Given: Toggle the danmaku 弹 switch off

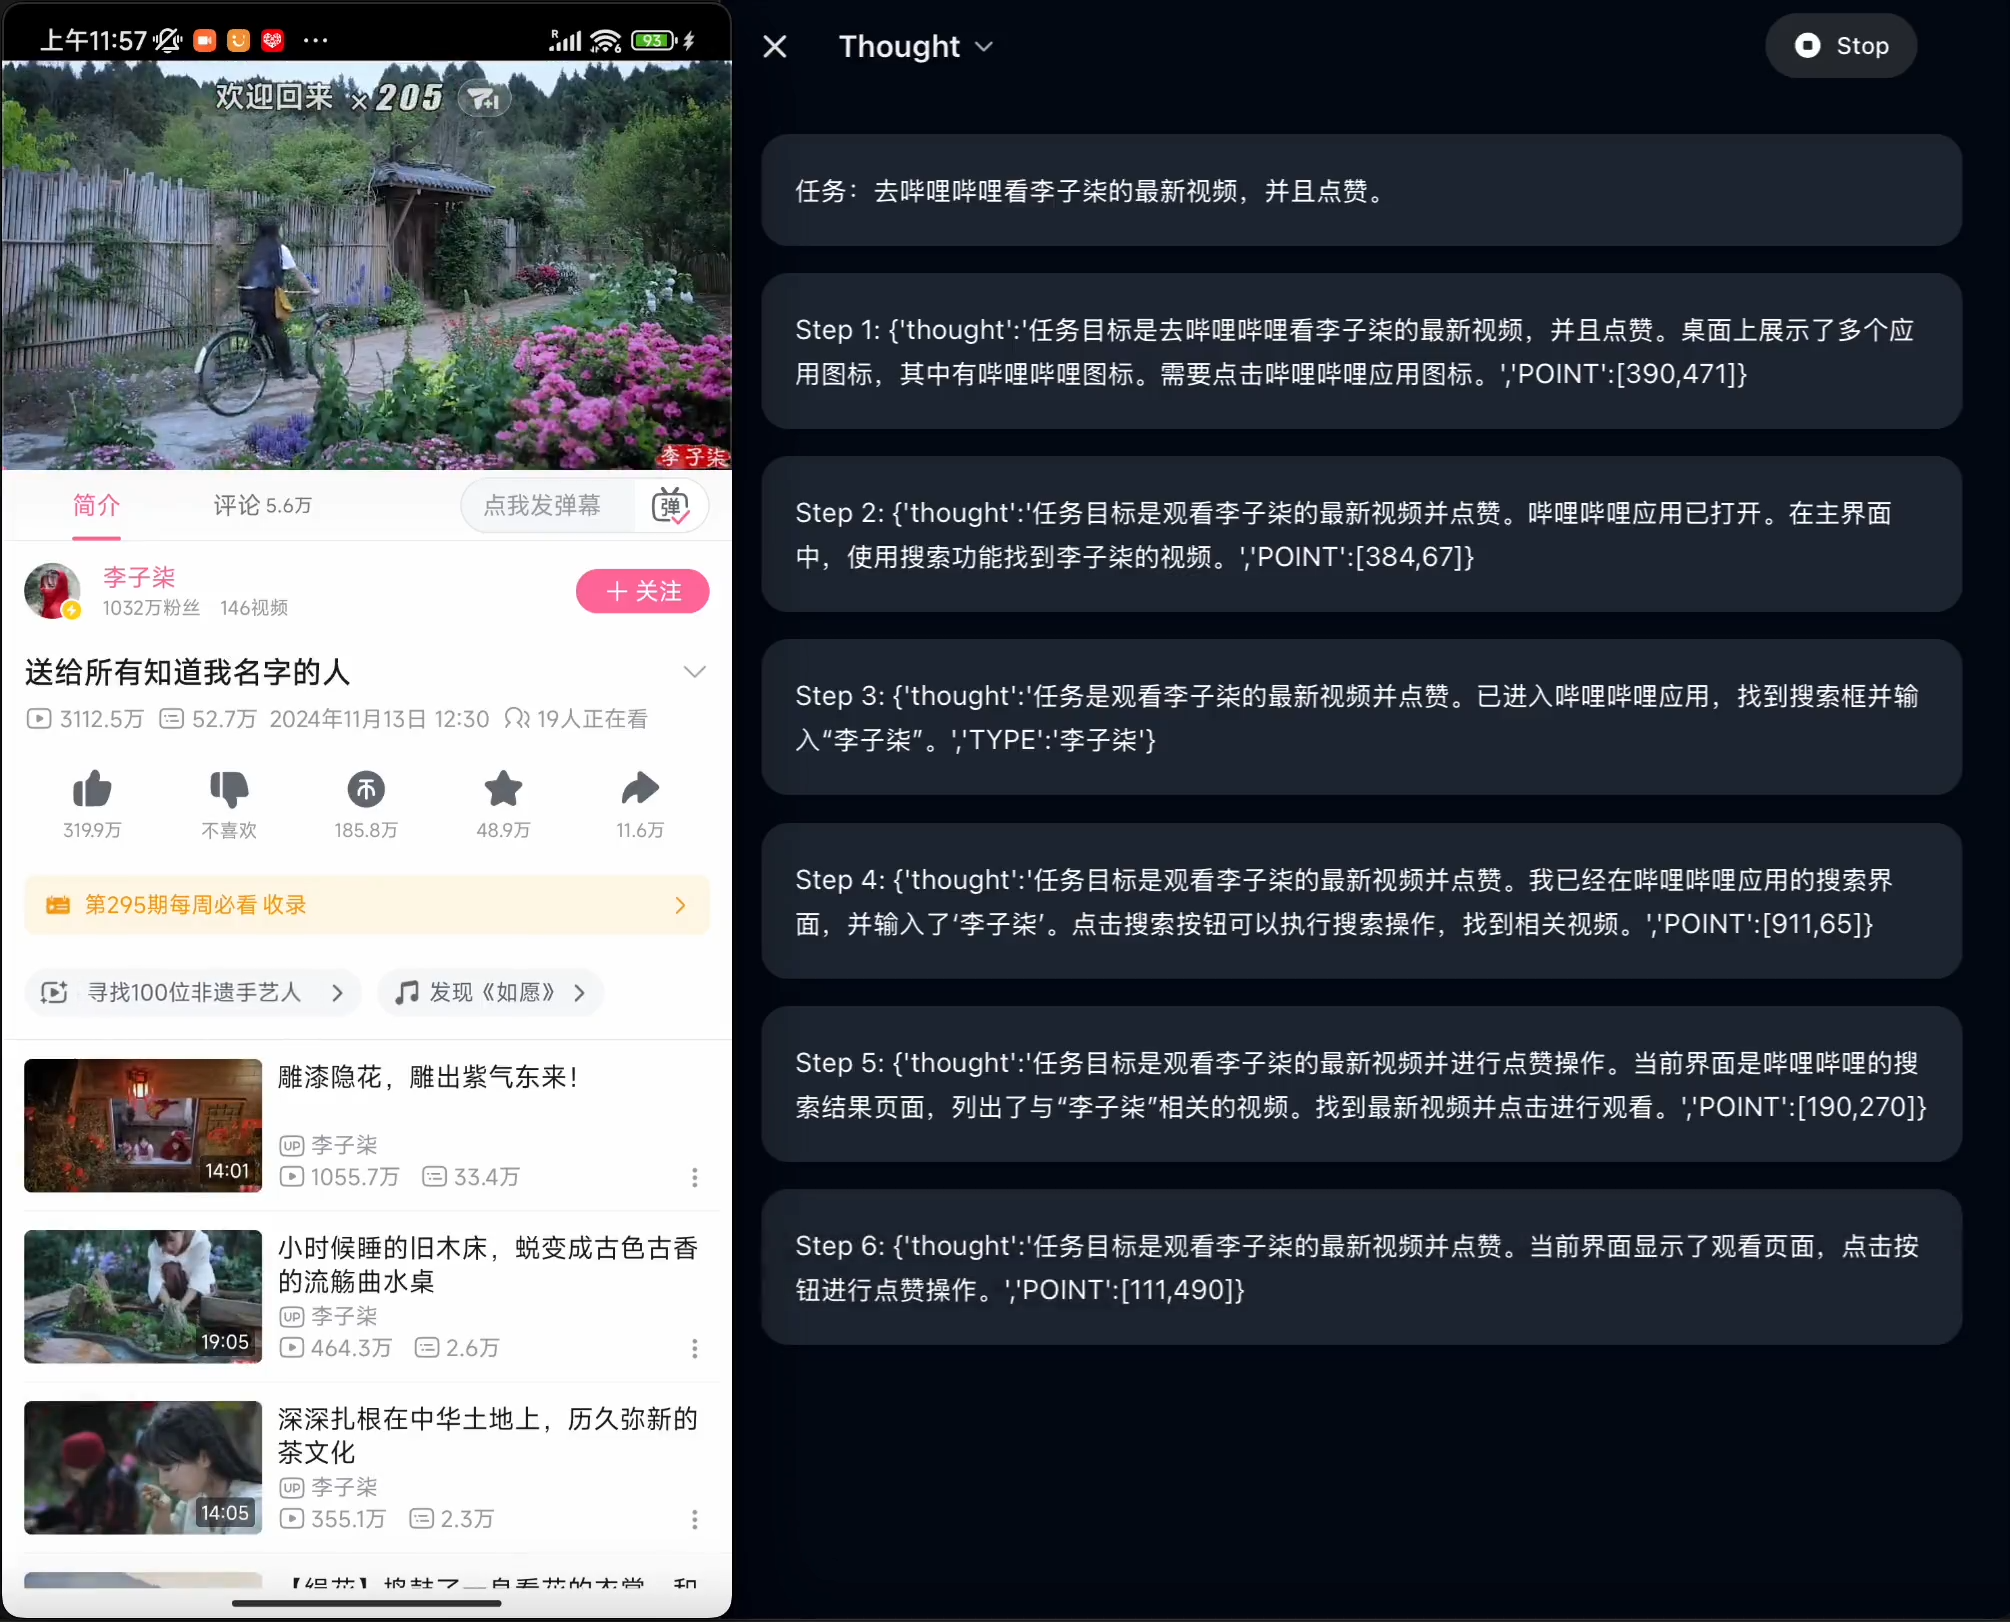Looking at the screenshot, I should pos(672,505).
